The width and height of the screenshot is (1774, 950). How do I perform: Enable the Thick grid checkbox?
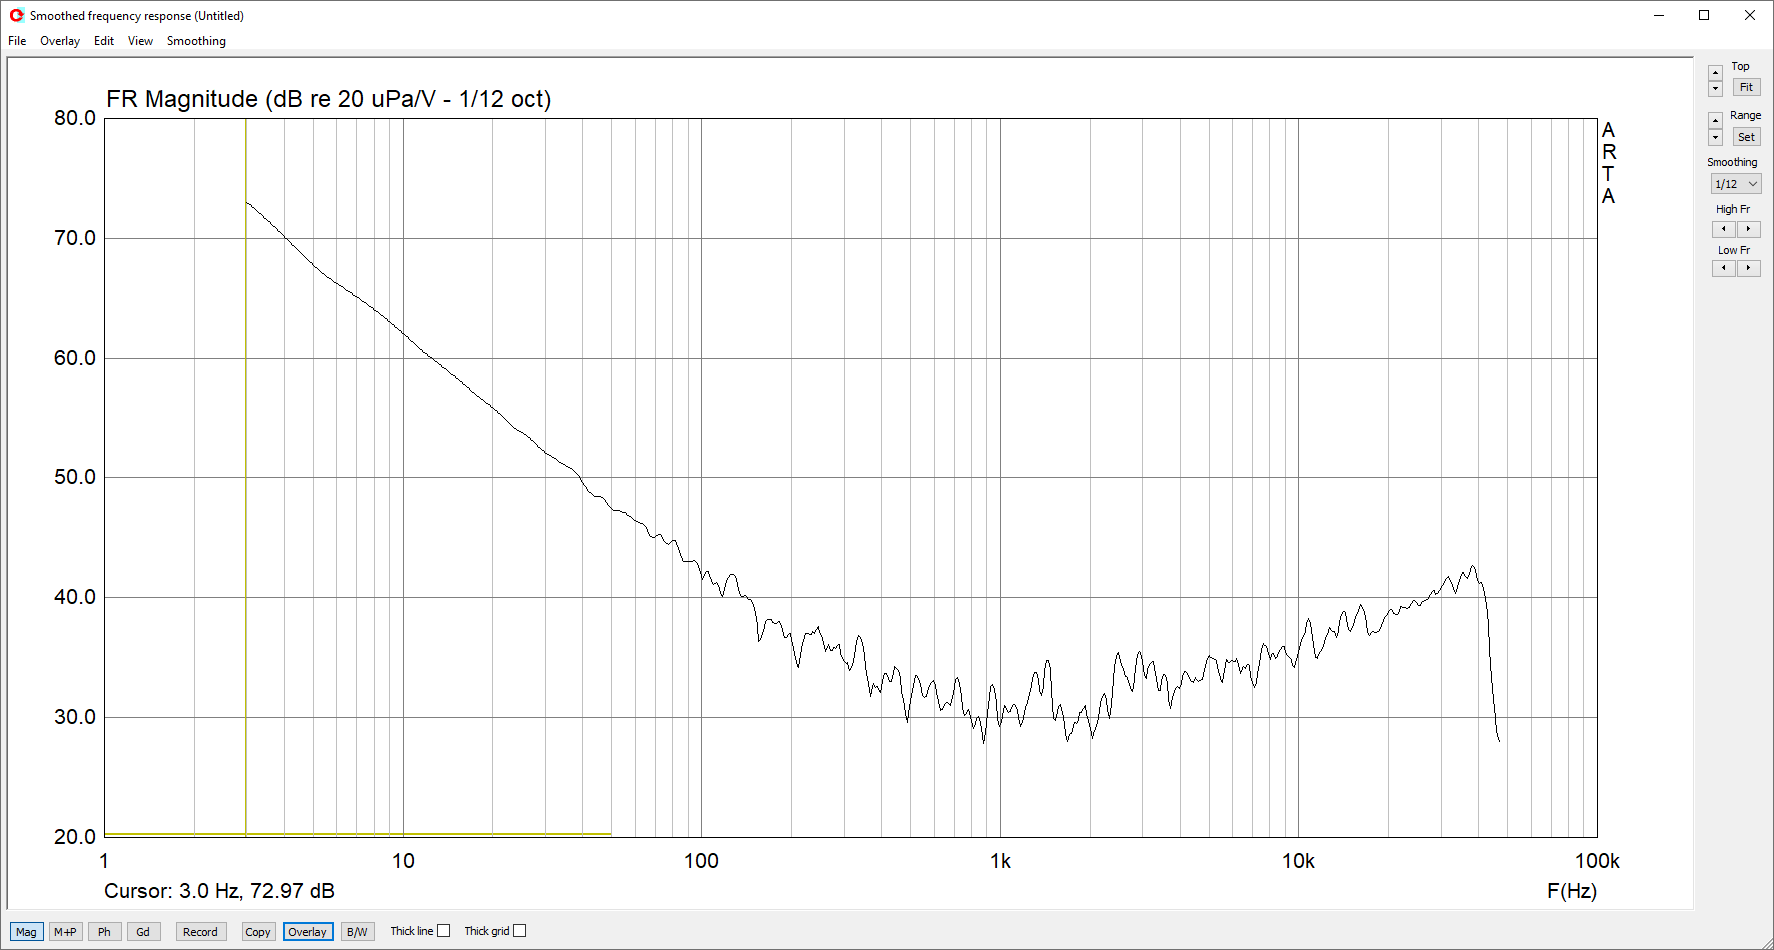tap(520, 931)
